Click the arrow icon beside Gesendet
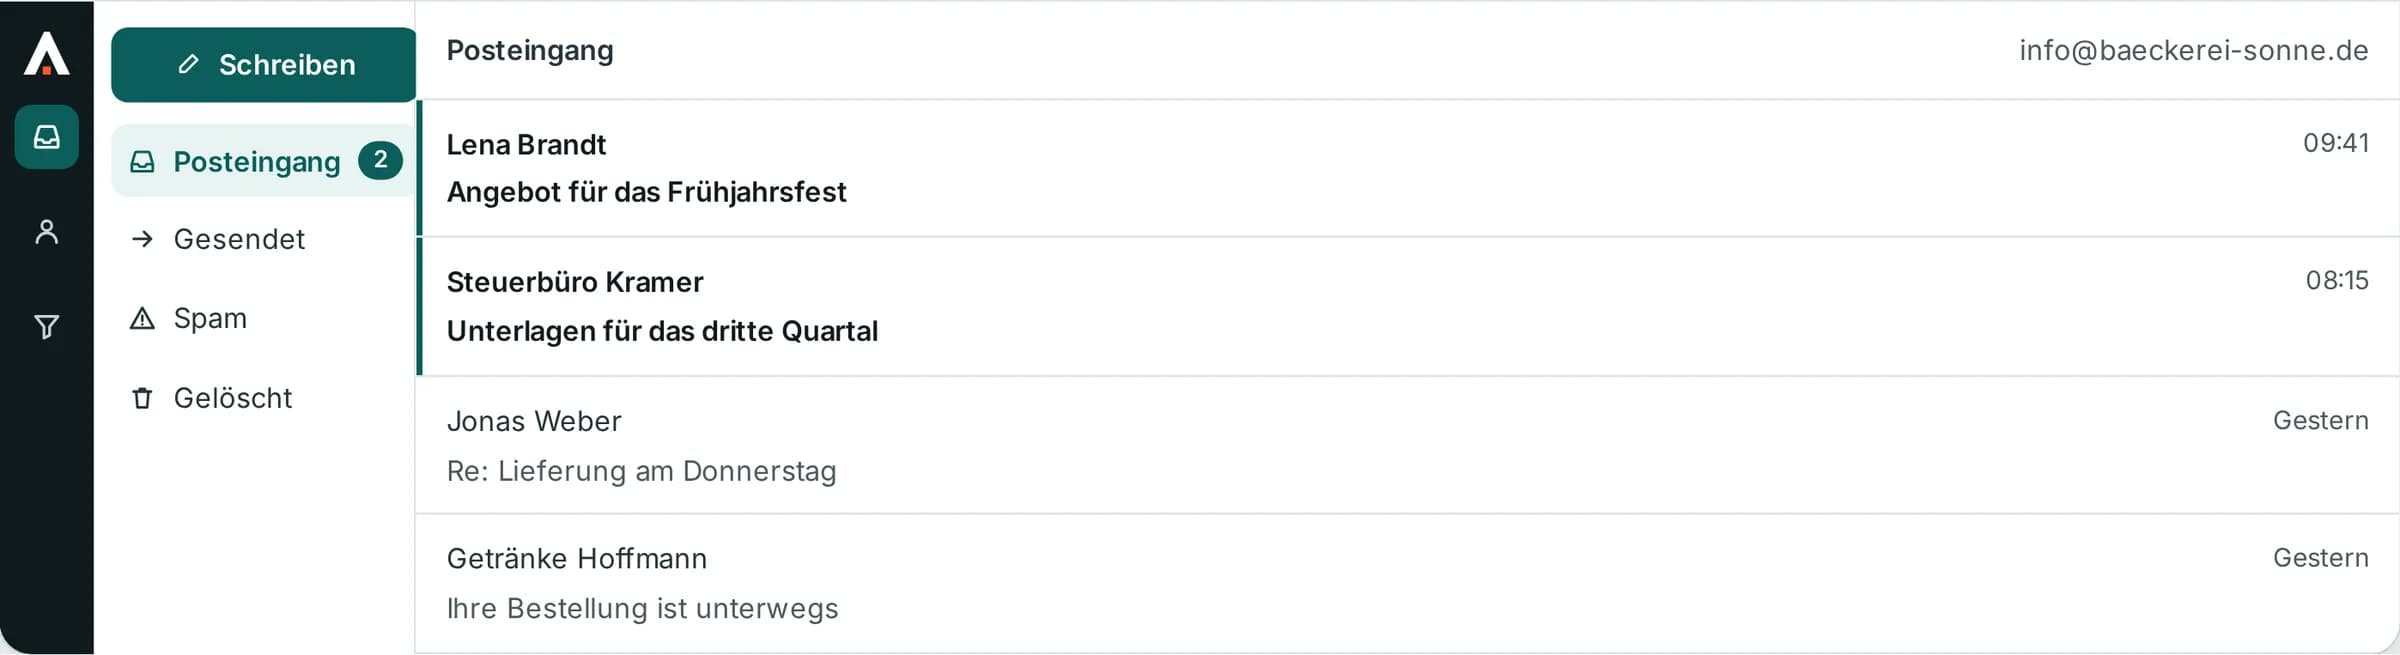This screenshot has height=655, width=2400. [x=143, y=239]
